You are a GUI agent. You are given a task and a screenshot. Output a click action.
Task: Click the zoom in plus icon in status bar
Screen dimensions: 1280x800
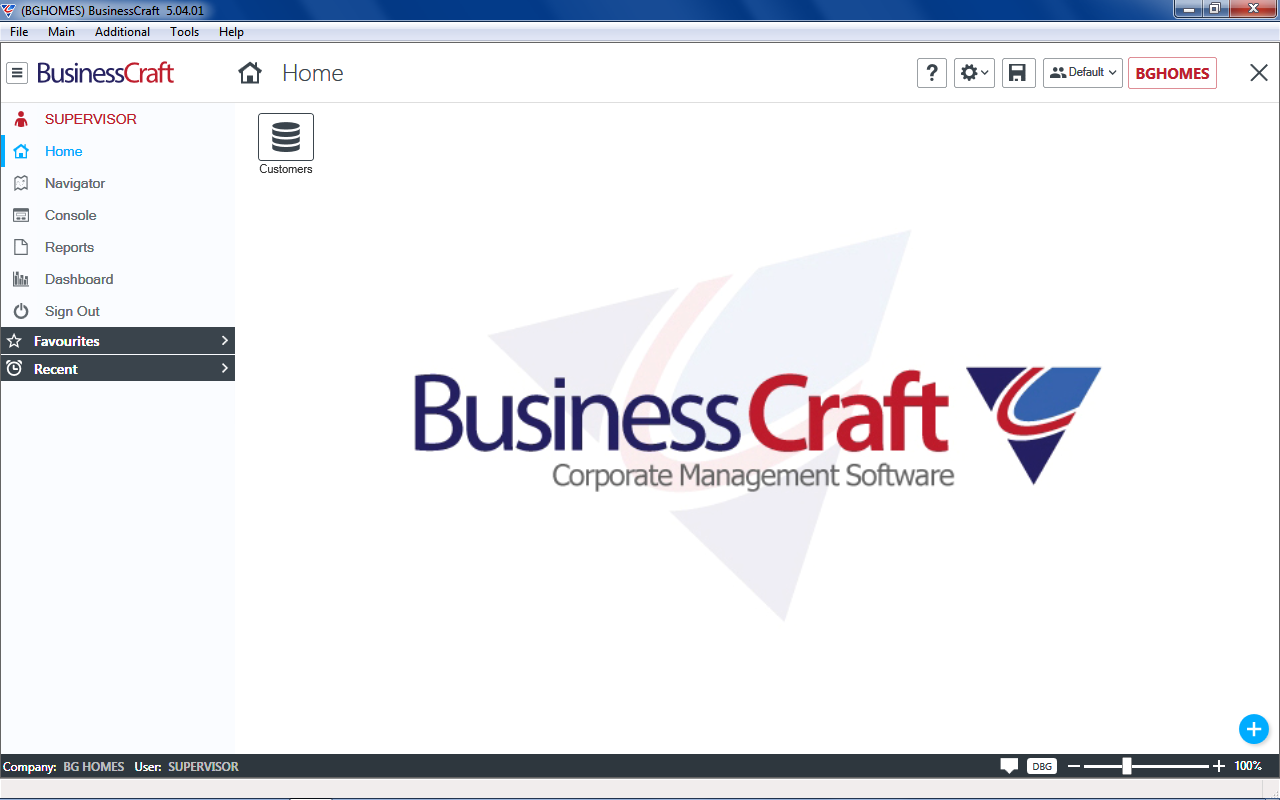[1218, 766]
